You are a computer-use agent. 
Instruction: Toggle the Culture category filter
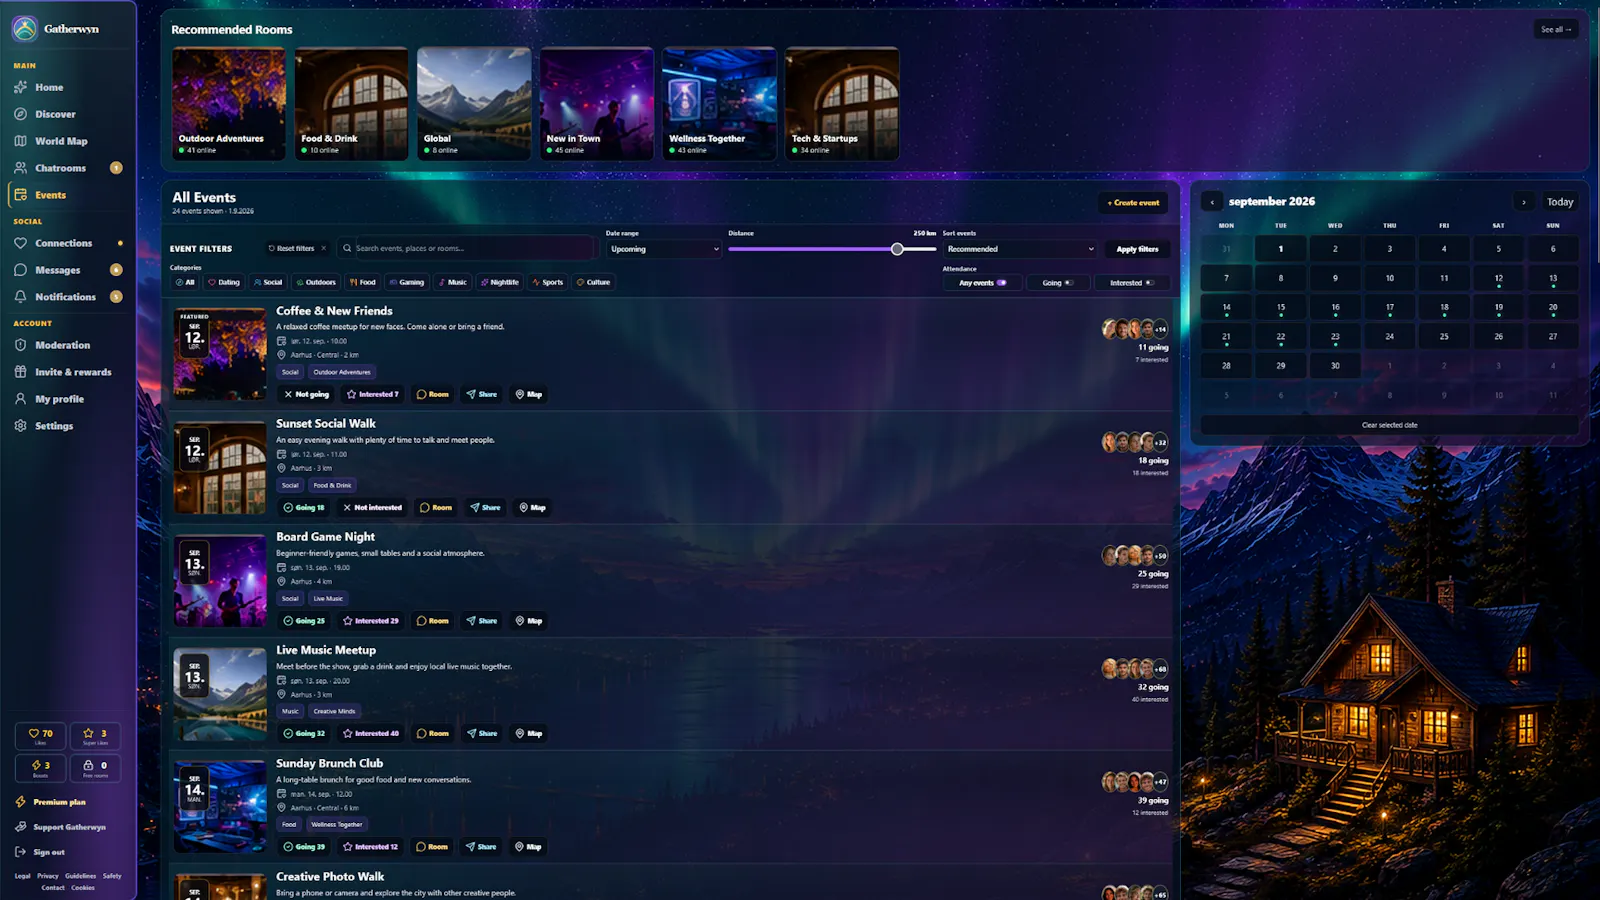(594, 282)
